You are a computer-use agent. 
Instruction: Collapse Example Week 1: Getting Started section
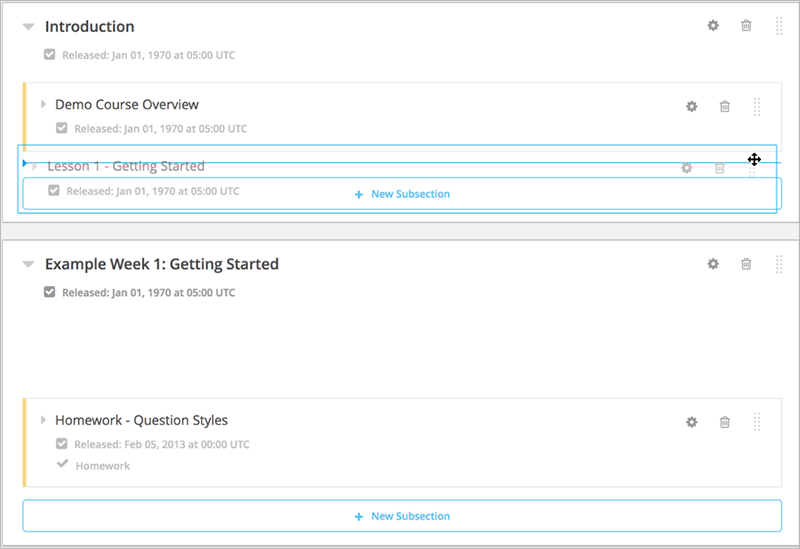pos(29,264)
